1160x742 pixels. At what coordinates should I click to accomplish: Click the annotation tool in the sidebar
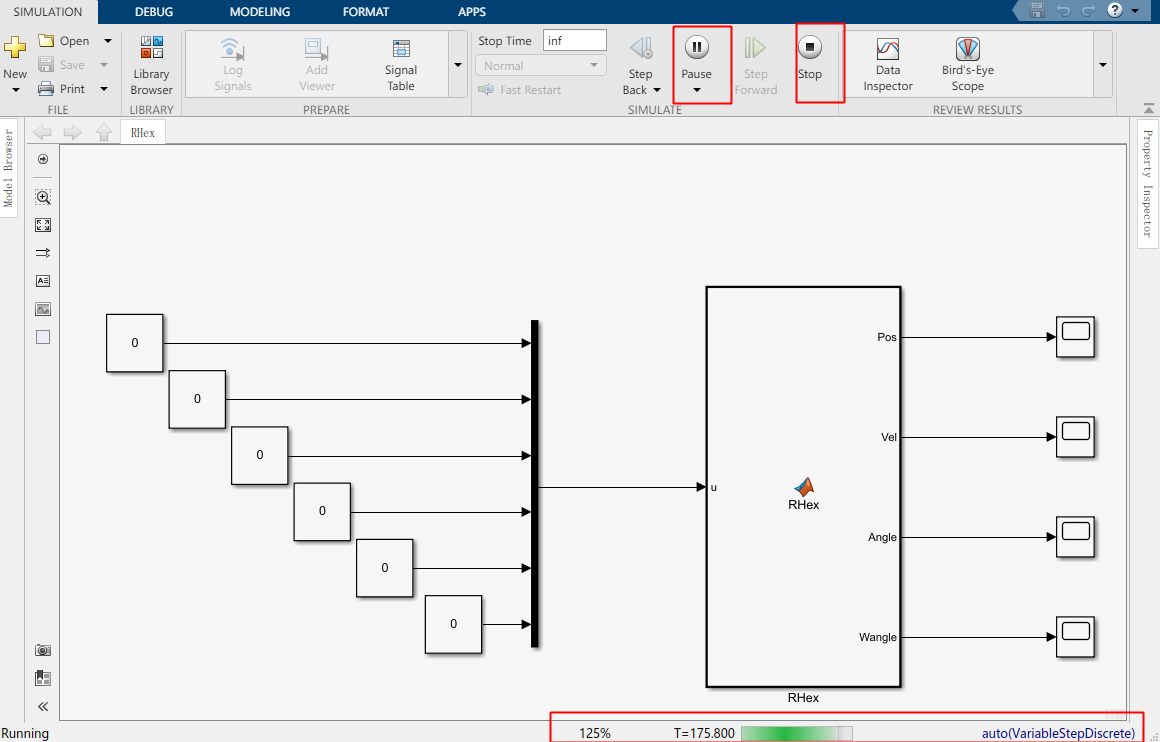[42, 281]
